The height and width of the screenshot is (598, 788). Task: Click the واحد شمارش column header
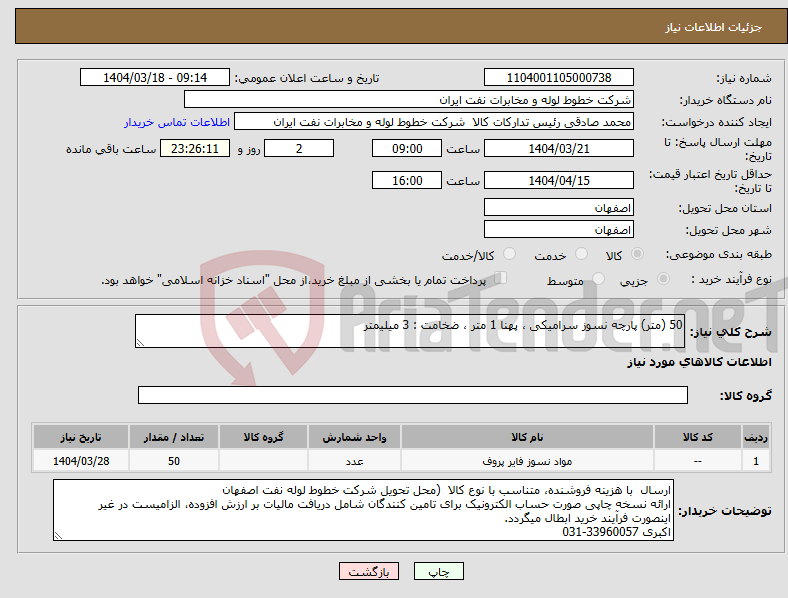tap(354, 437)
